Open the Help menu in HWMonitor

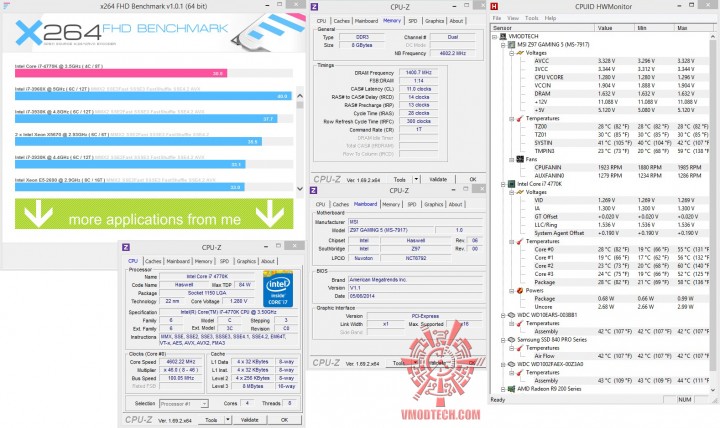pos(550,18)
